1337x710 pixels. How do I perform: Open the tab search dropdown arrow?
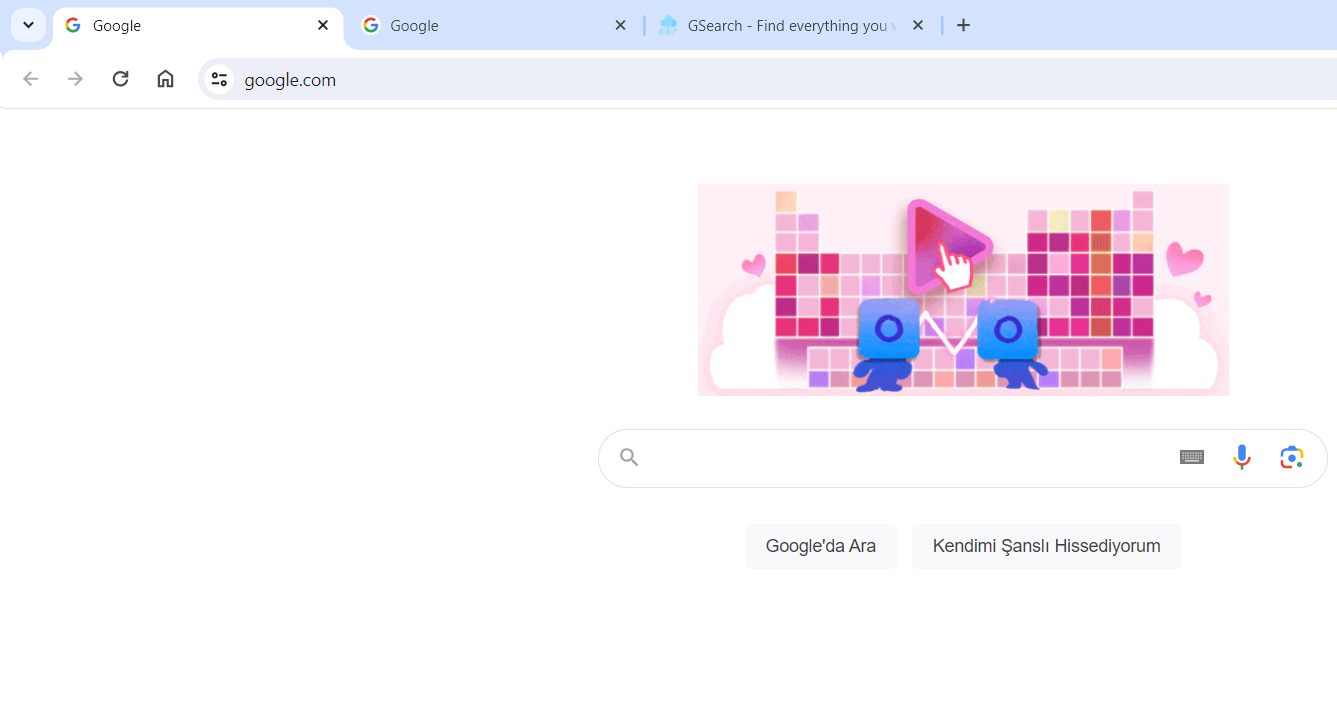pos(28,25)
